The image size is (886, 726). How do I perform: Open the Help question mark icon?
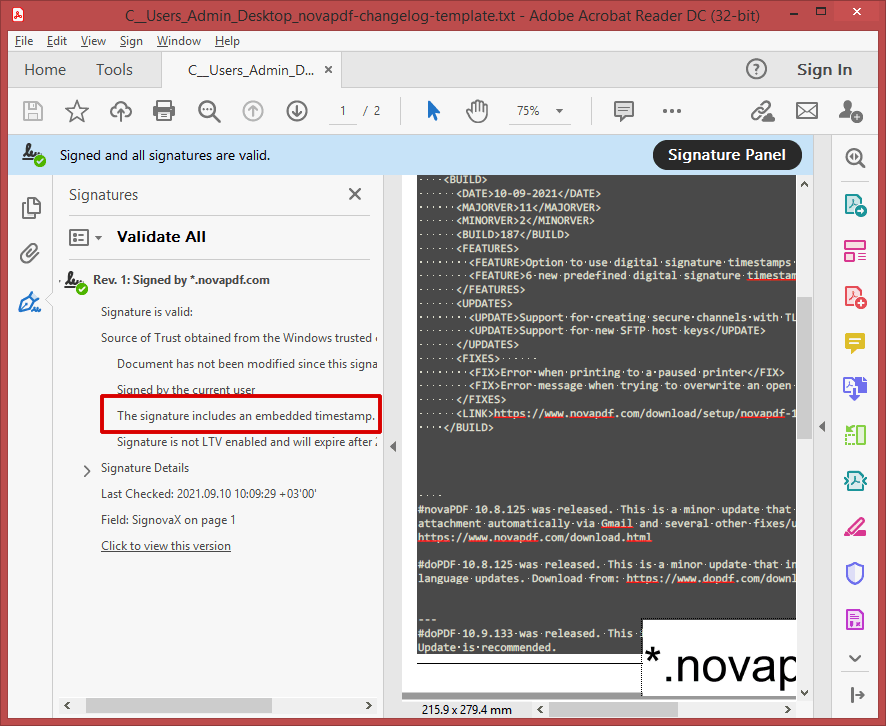pyautogui.click(x=756, y=69)
